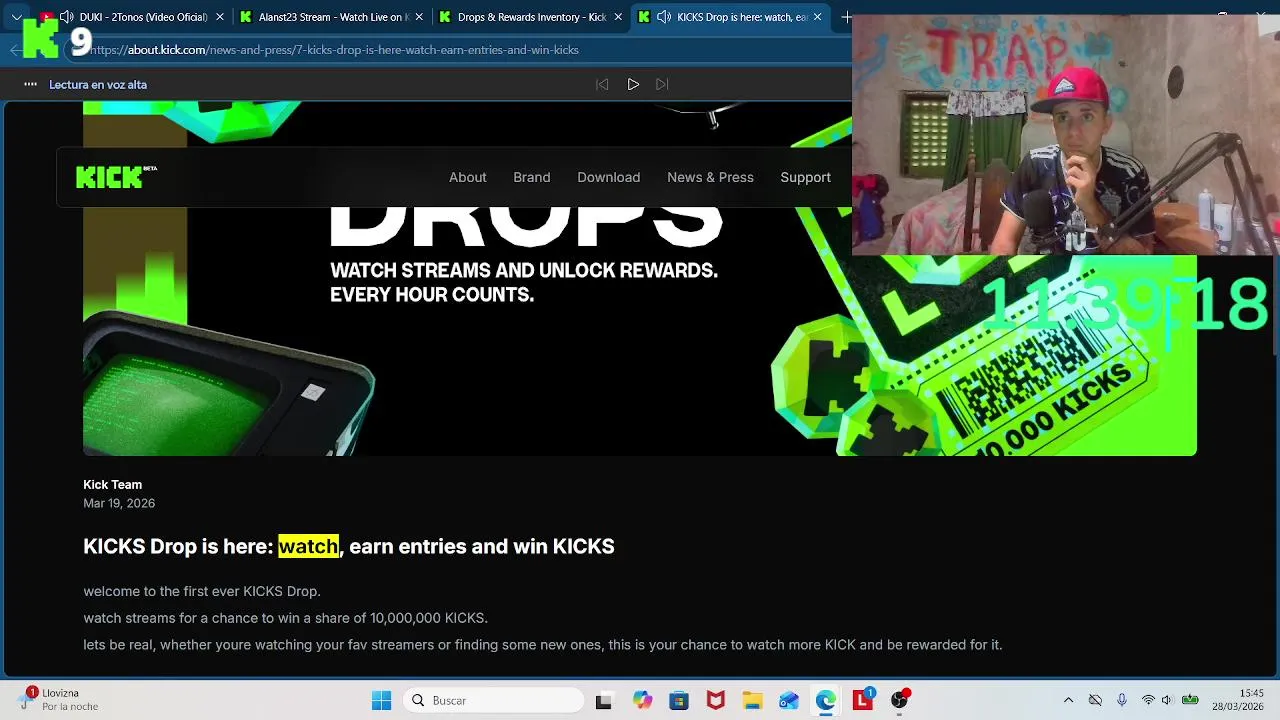Switch to Alanst23 Stream tab
This screenshot has width=1280, height=720.
point(333,17)
